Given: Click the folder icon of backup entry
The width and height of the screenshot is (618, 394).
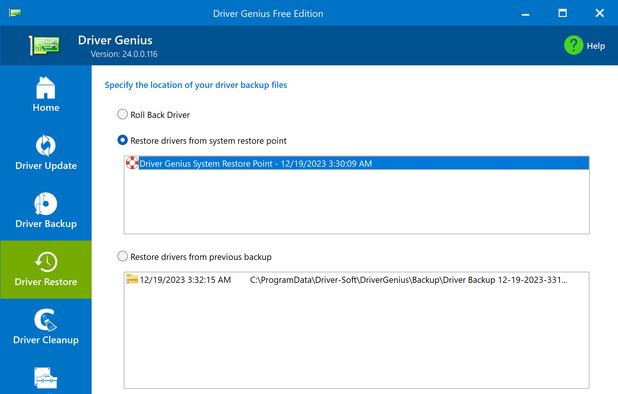Looking at the screenshot, I should click(x=132, y=279).
